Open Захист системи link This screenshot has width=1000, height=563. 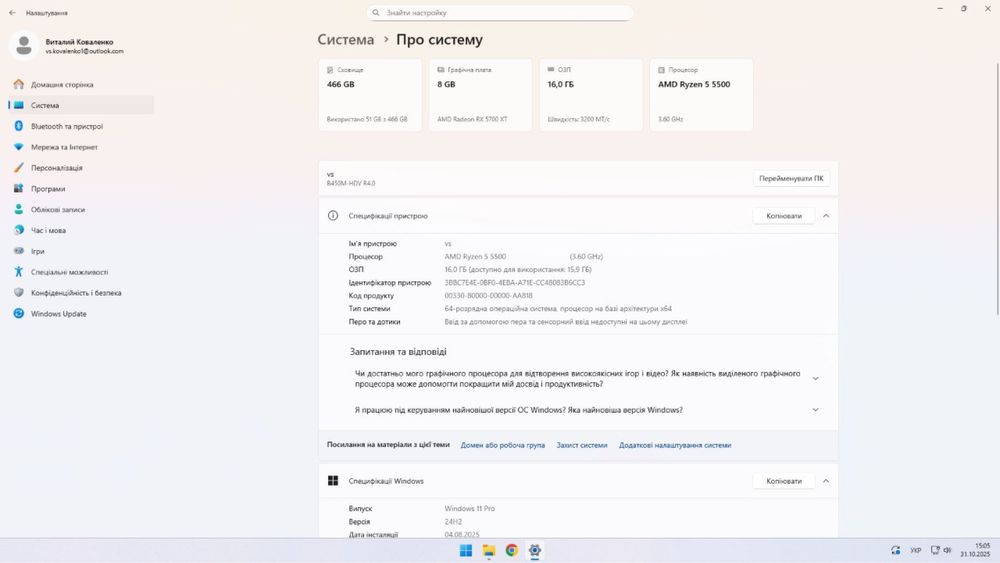point(582,445)
